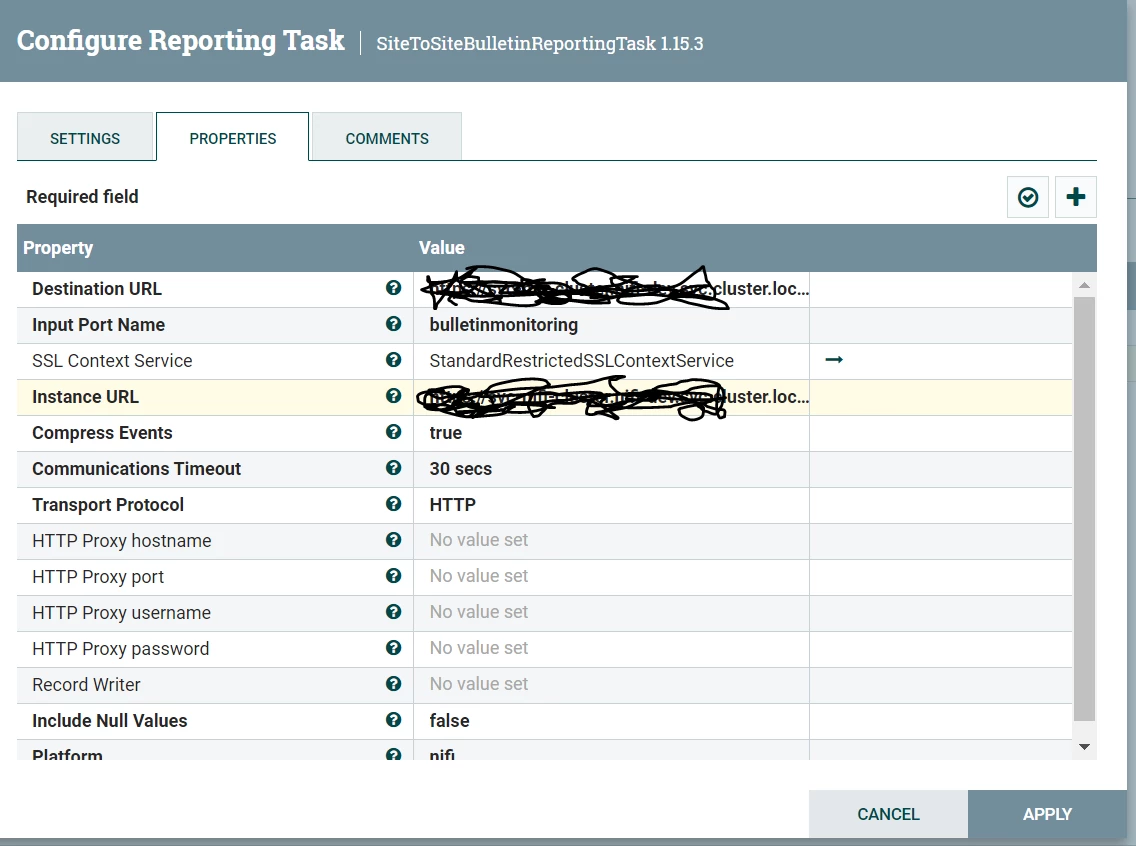Apply the reporting task configuration
This screenshot has width=1136, height=846.
click(1048, 814)
